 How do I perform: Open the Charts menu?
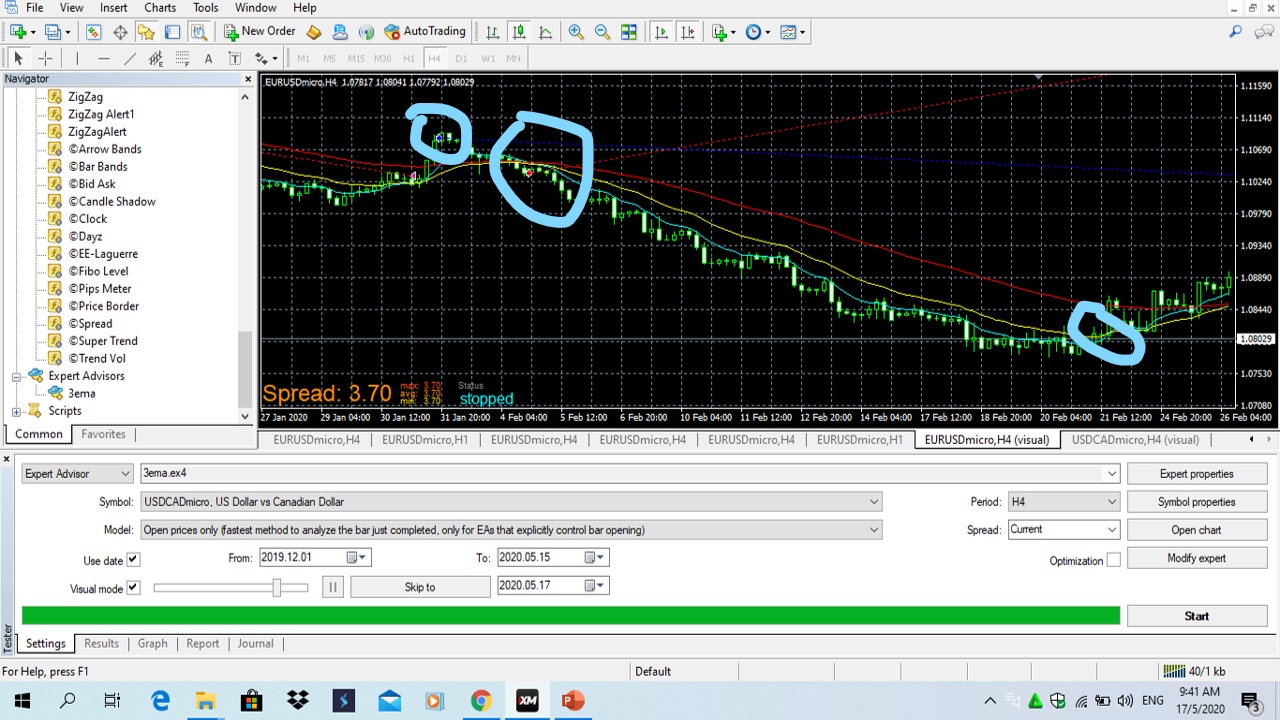click(x=160, y=8)
